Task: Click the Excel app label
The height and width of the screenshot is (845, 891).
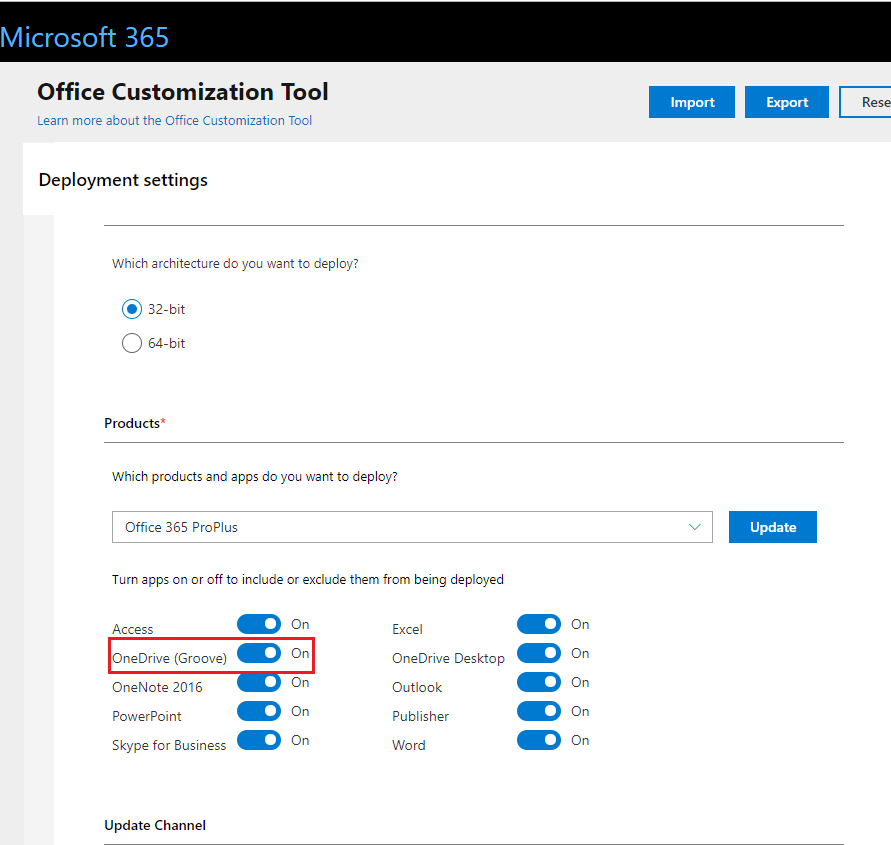Action: 407,629
